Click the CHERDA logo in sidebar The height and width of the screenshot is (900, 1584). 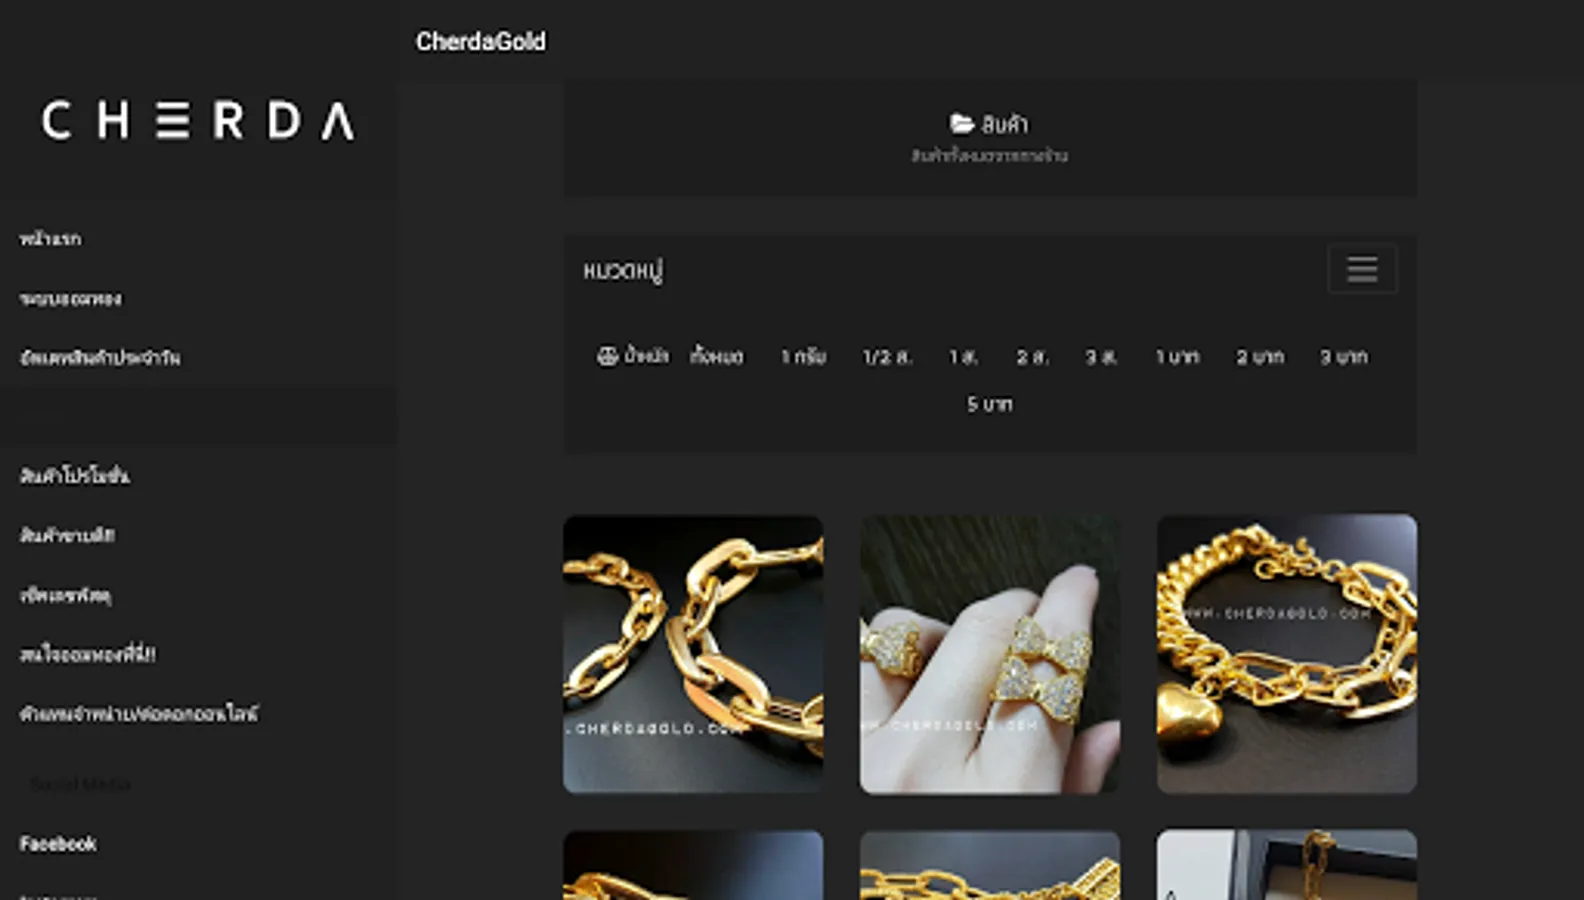click(197, 121)
